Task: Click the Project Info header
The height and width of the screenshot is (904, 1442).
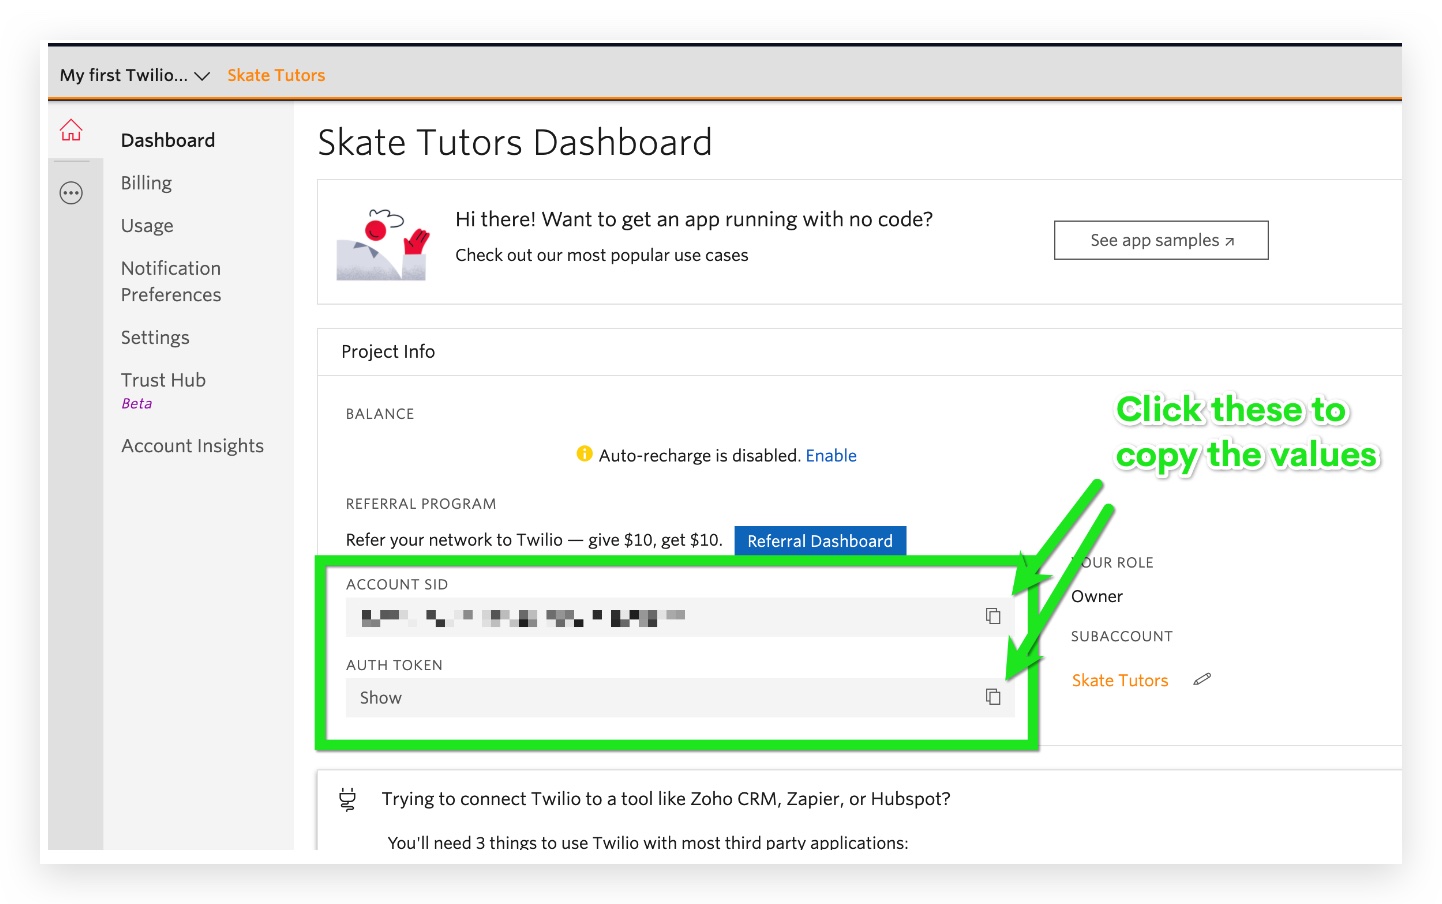Action: (388, 352)
